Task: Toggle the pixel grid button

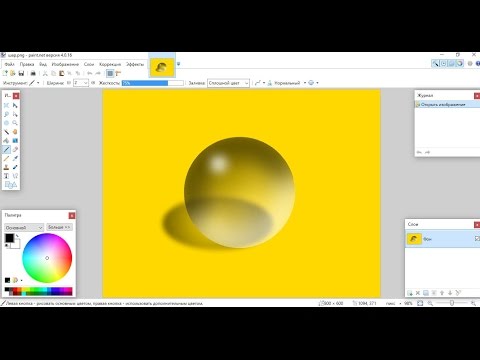Action: coord(110,73)
